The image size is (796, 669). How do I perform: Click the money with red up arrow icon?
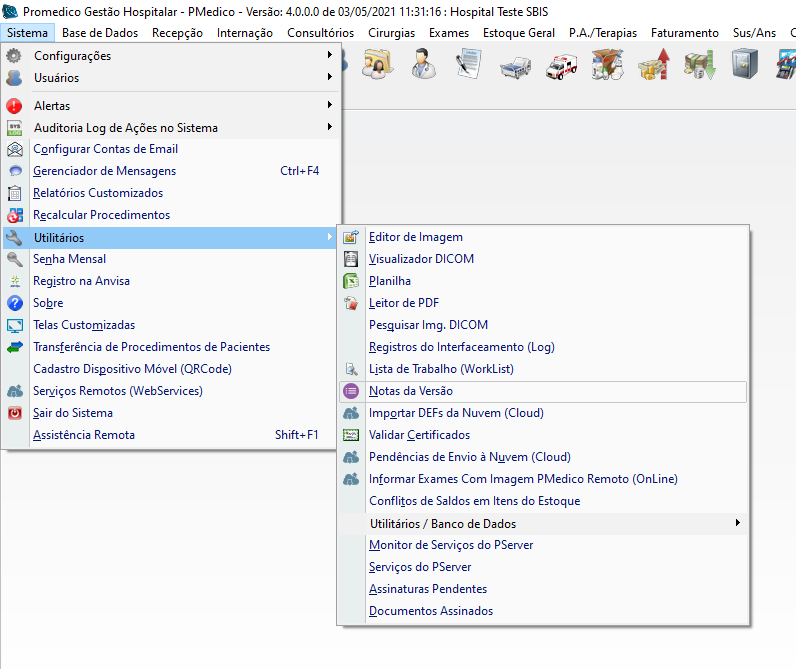[x=653, y=65]
